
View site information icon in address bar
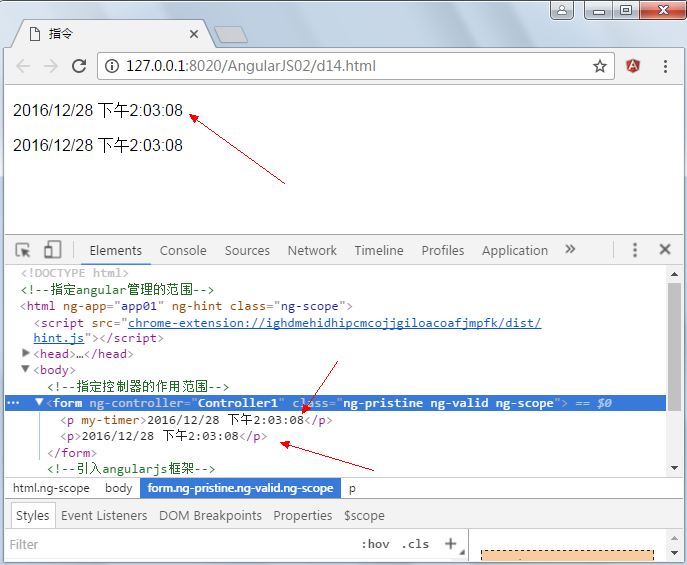[x=112, y=66]
